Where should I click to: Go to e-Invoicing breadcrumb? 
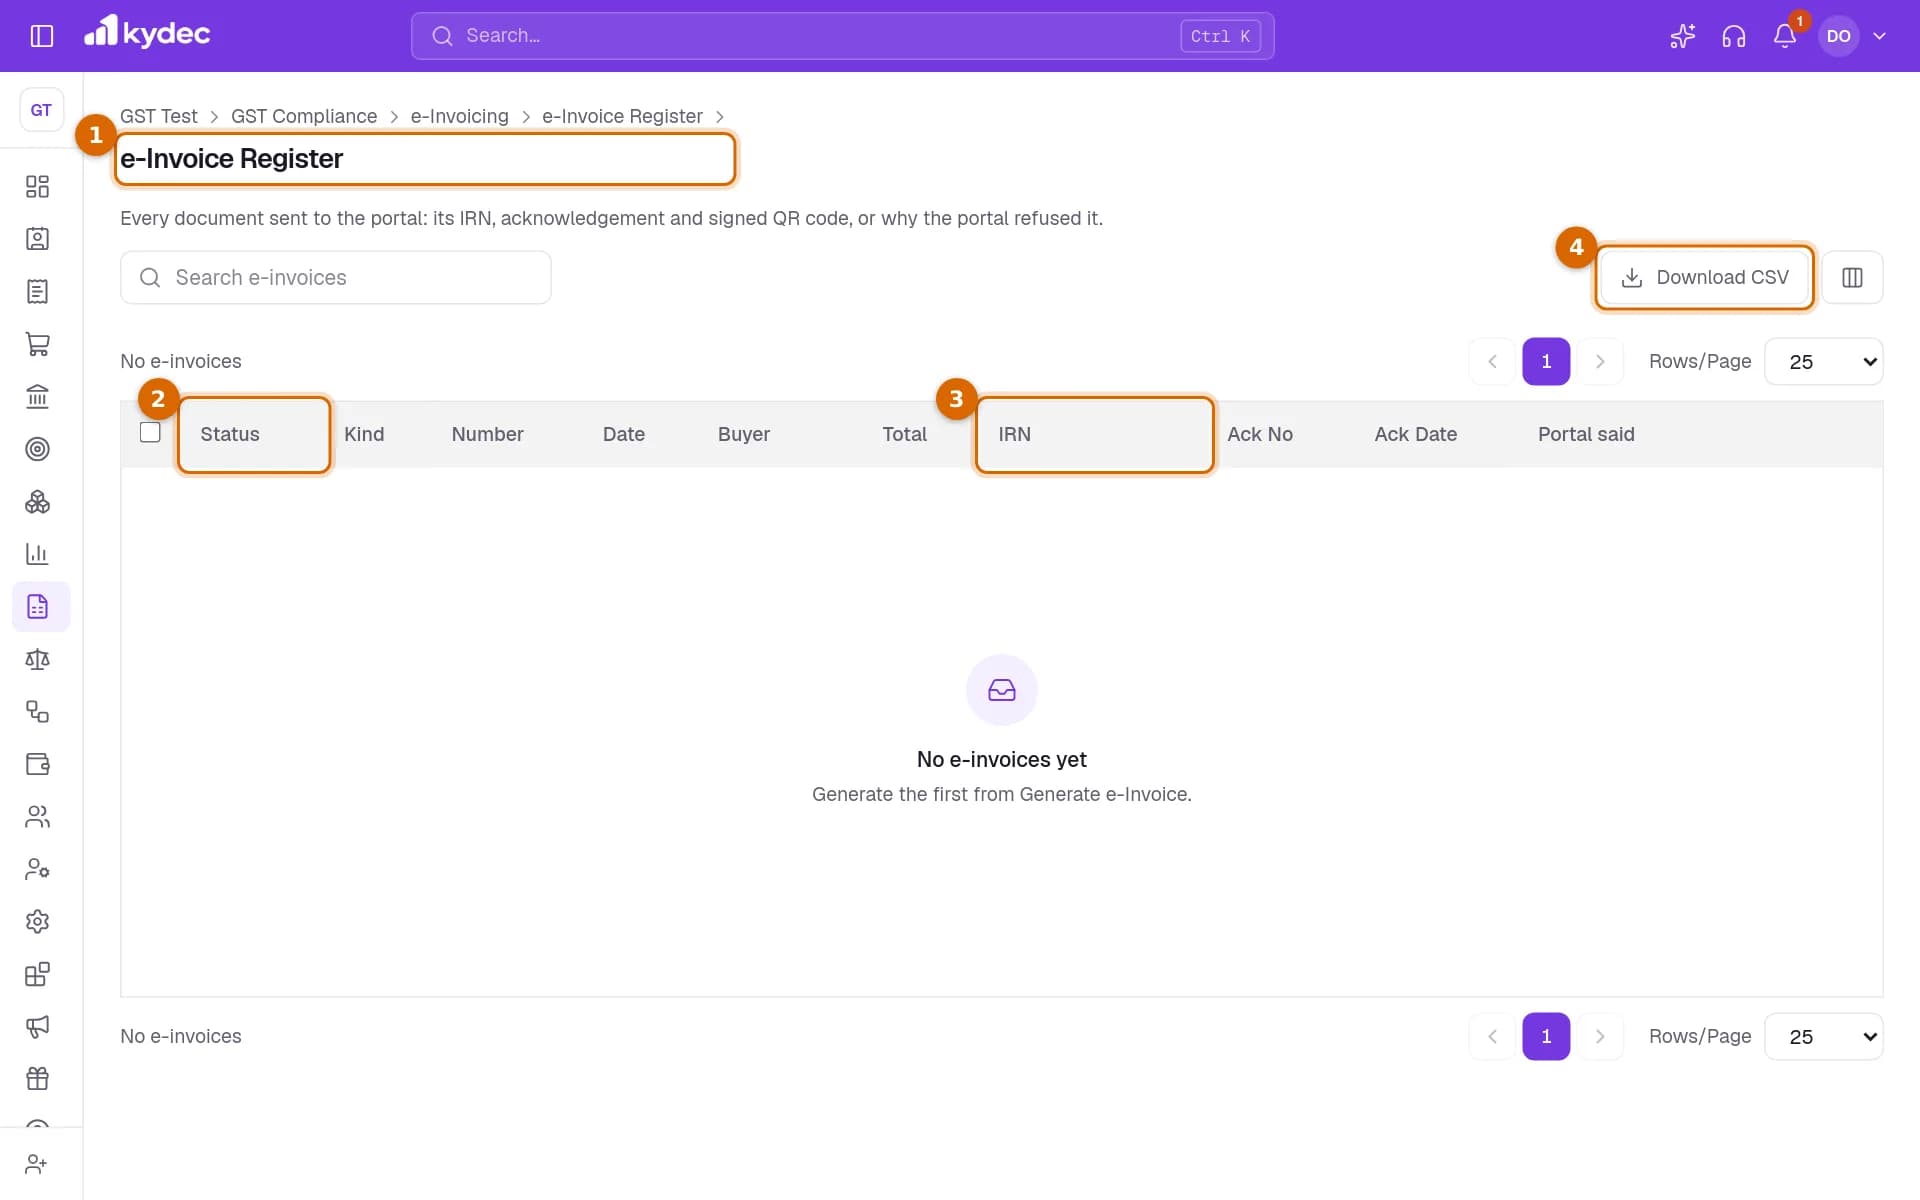[x=459, y=116]
